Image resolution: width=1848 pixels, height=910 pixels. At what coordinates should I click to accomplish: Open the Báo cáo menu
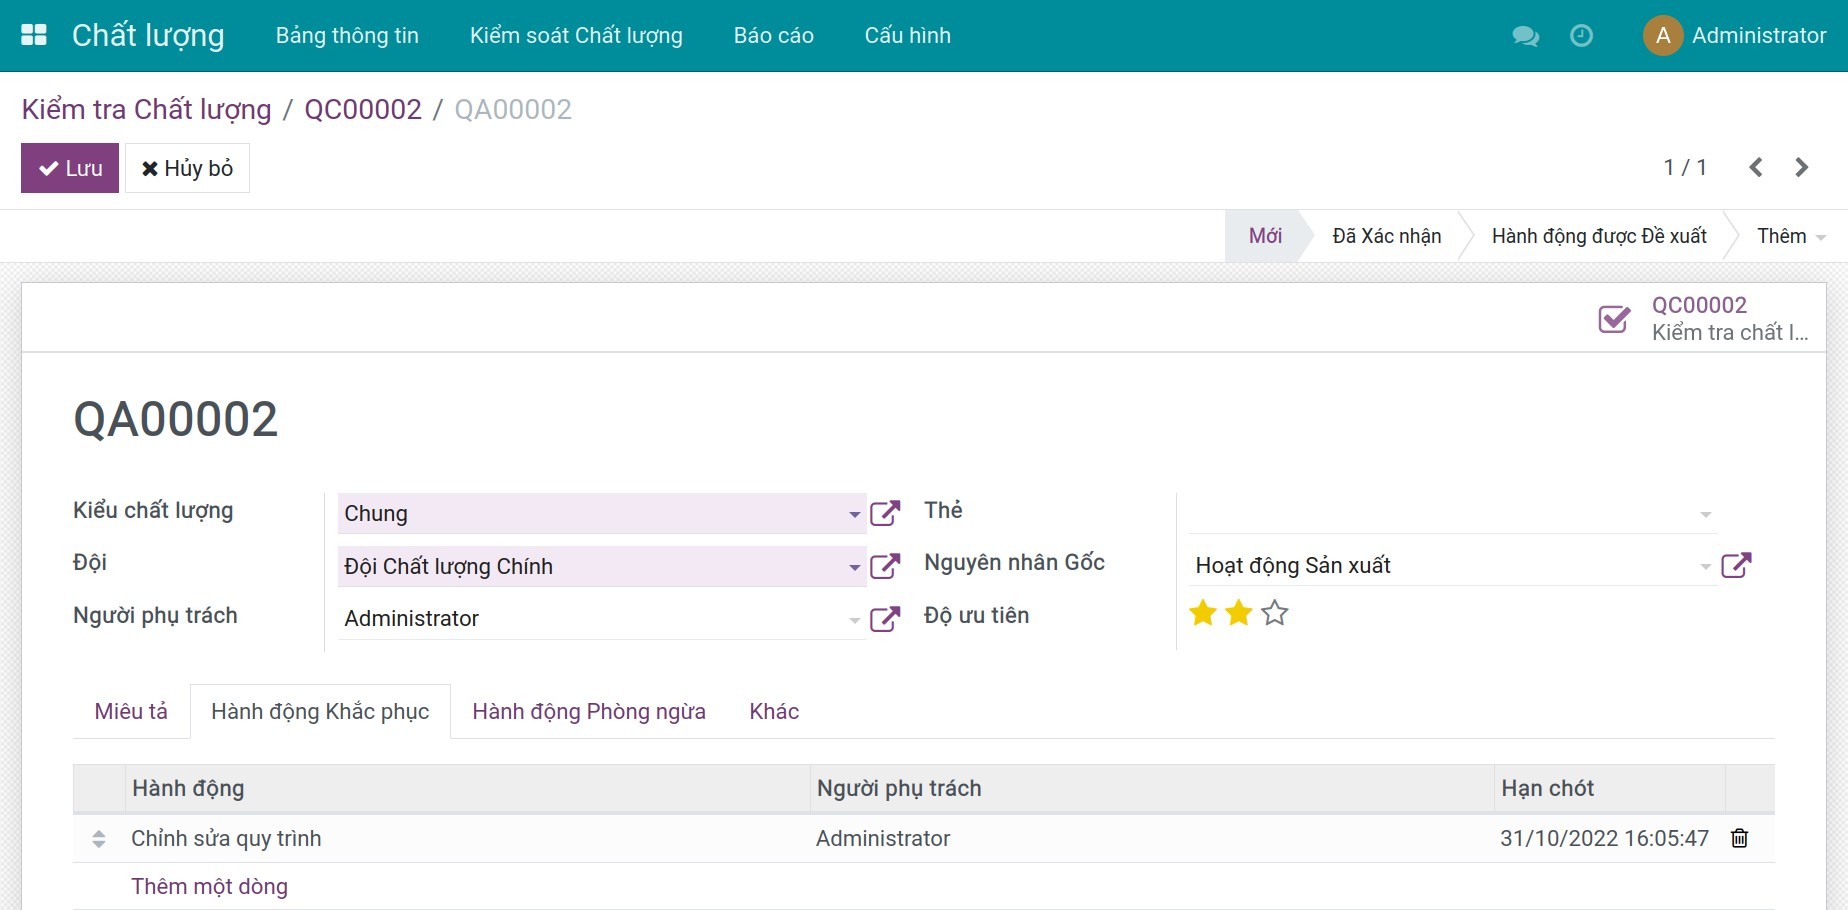(x=773, y=35)
